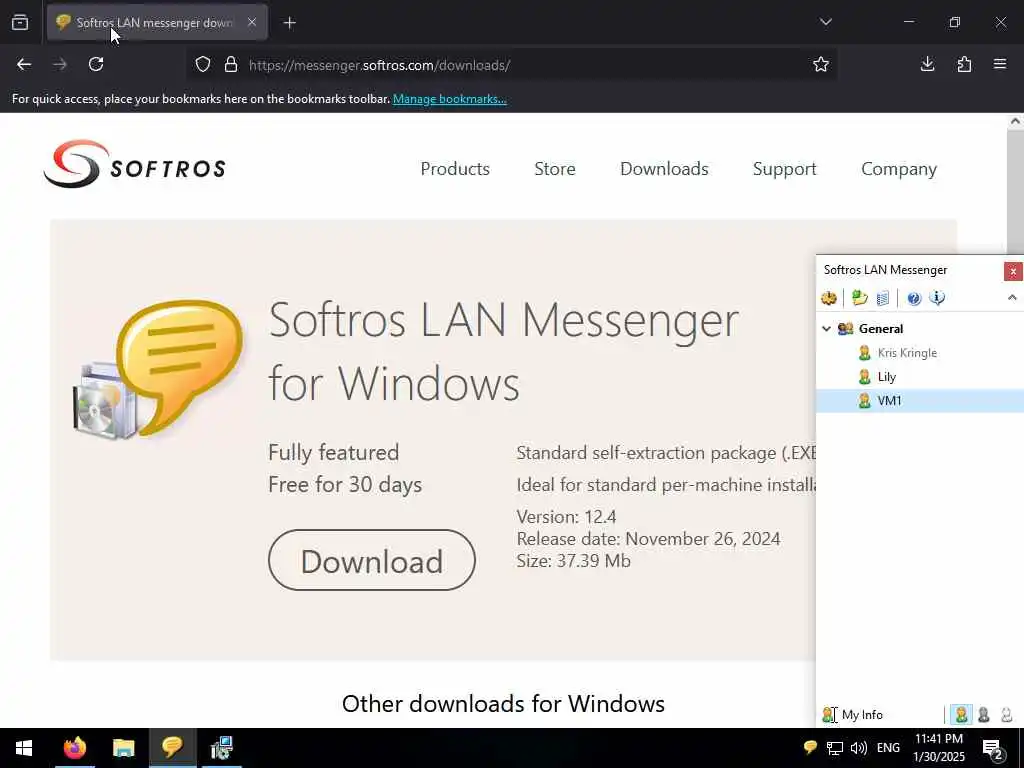Open message history notebook icon in Messenger
This screenshot has width=1024, height=768.
click(882, 298)
